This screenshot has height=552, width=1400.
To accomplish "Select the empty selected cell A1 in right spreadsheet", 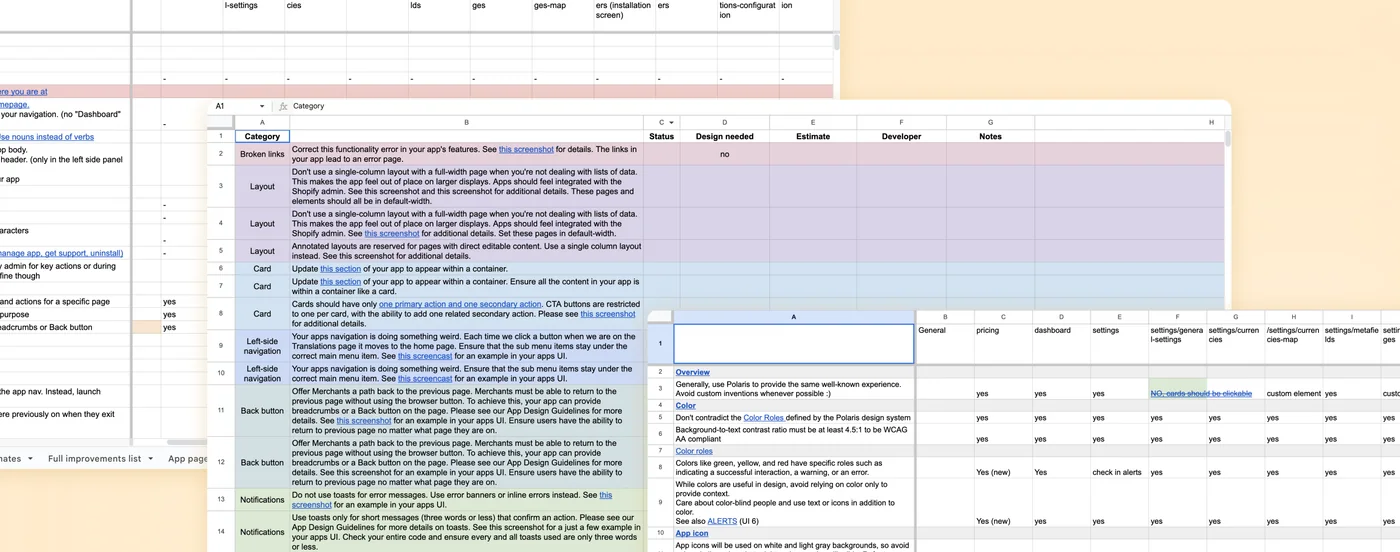I will click(x=794, y=344).
